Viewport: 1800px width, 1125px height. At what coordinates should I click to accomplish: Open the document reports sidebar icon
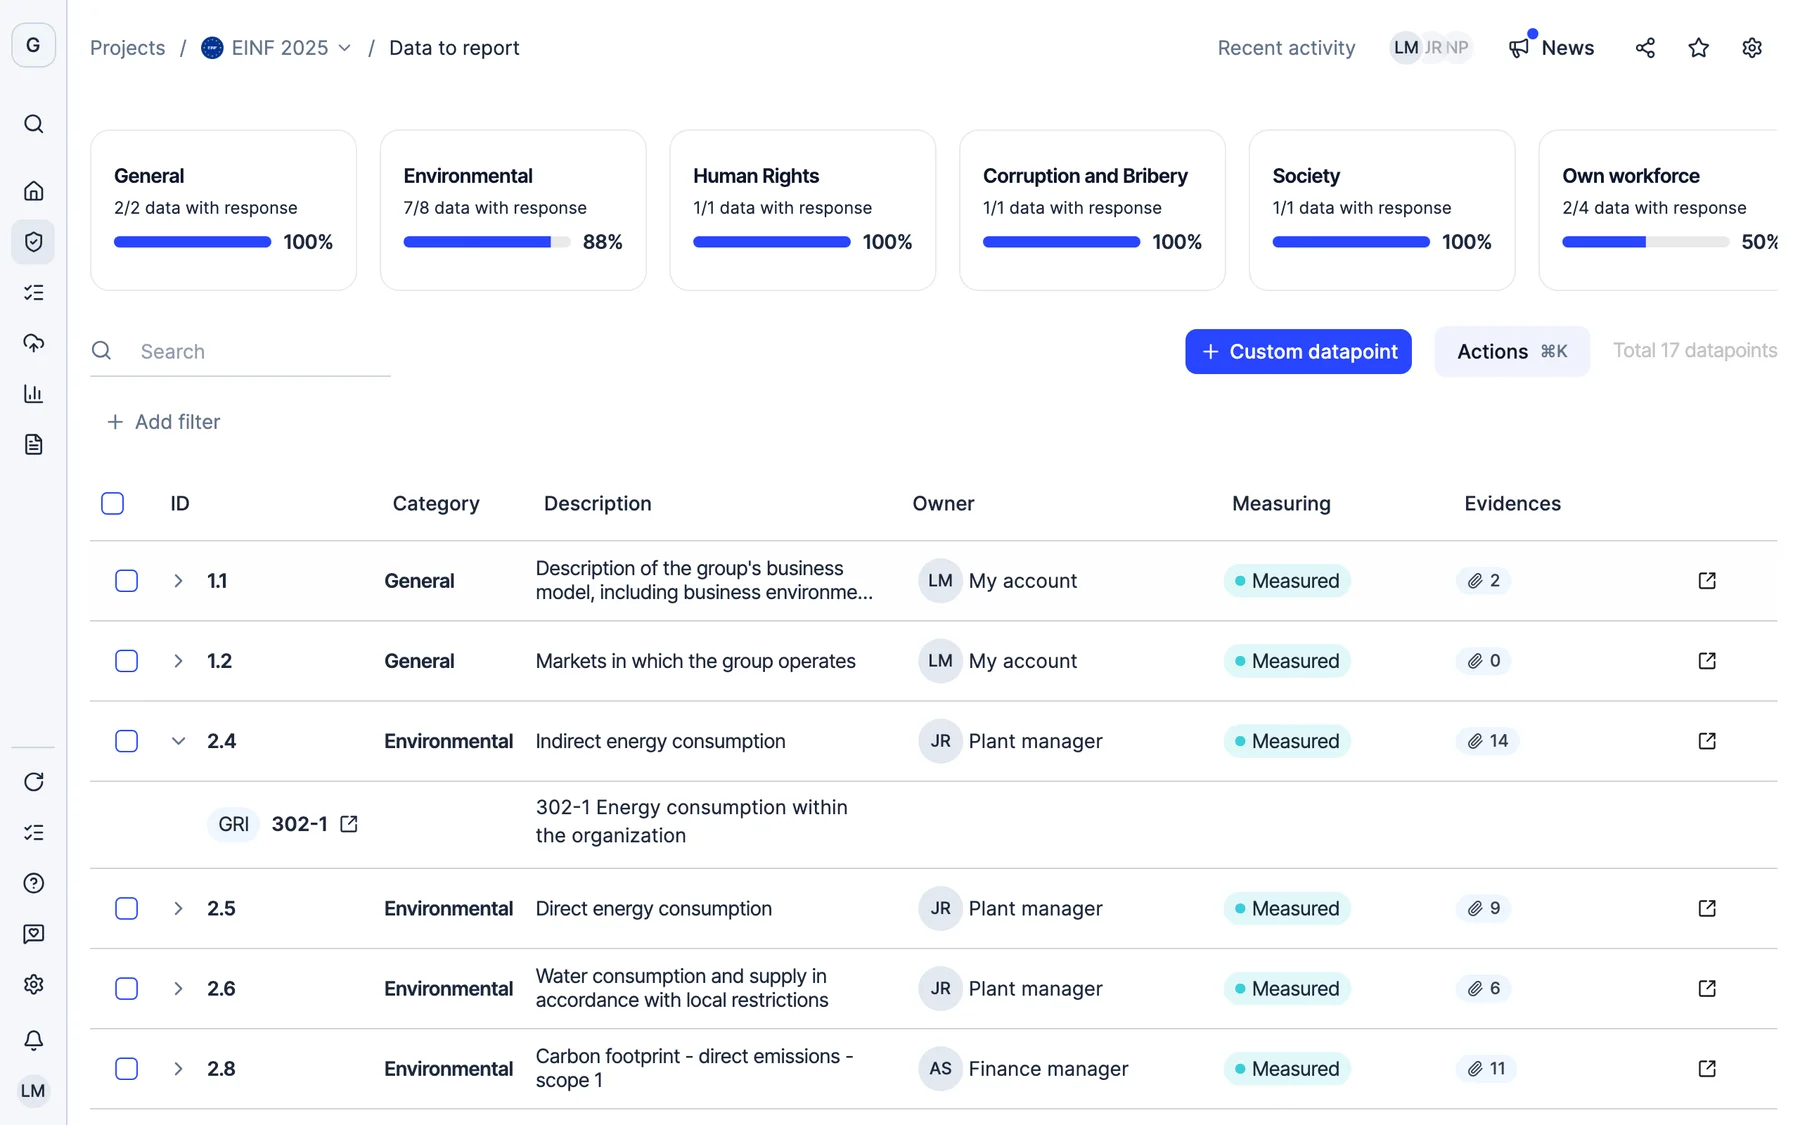click(34, 444)
